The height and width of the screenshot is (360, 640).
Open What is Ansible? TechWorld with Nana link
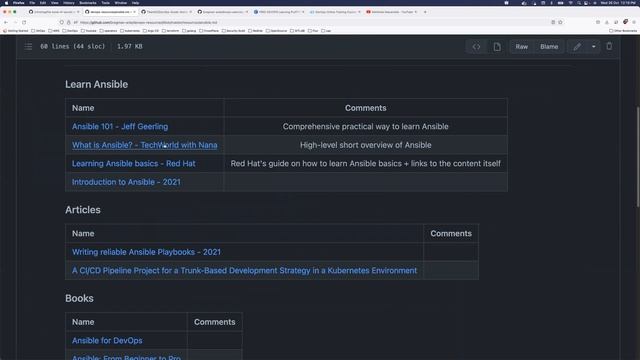click(x=144, y=145)
